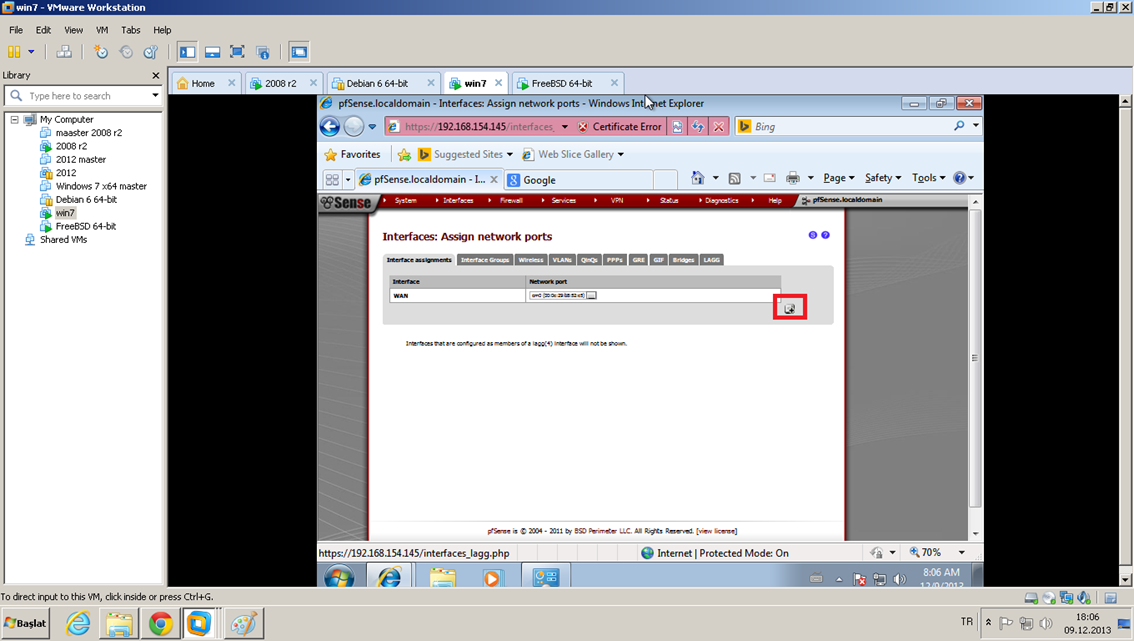Image resolution: width=1134 pixels, height=641 pixels.
Task: Open pfSense Diagnostics menu
Action: coord(722,200)
